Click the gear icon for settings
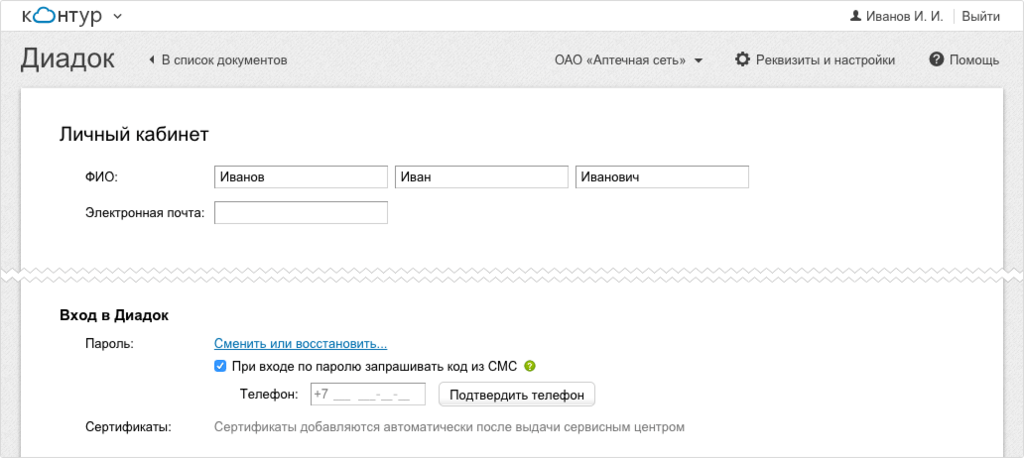This screenshot has width=1024, height=458. [742, 60]
